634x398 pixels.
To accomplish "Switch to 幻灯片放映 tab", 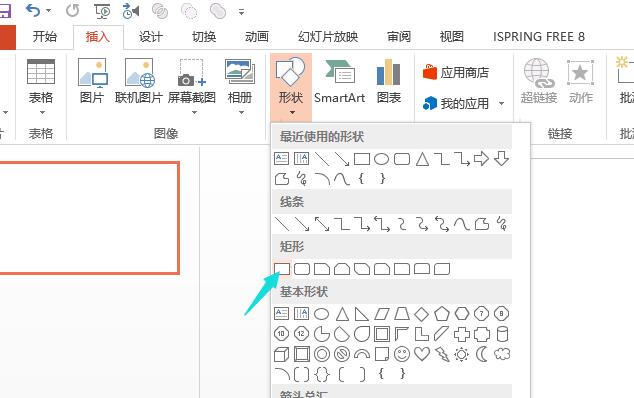I will click(x=328, y=37).
